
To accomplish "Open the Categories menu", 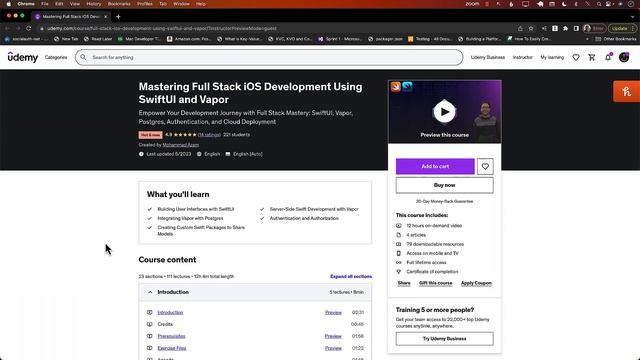I will (x=56, y=58).
